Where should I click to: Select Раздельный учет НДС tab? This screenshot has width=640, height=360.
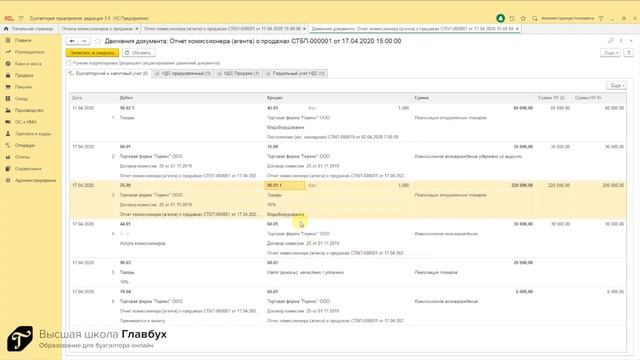pyautogui.click(x=295, y=73)
